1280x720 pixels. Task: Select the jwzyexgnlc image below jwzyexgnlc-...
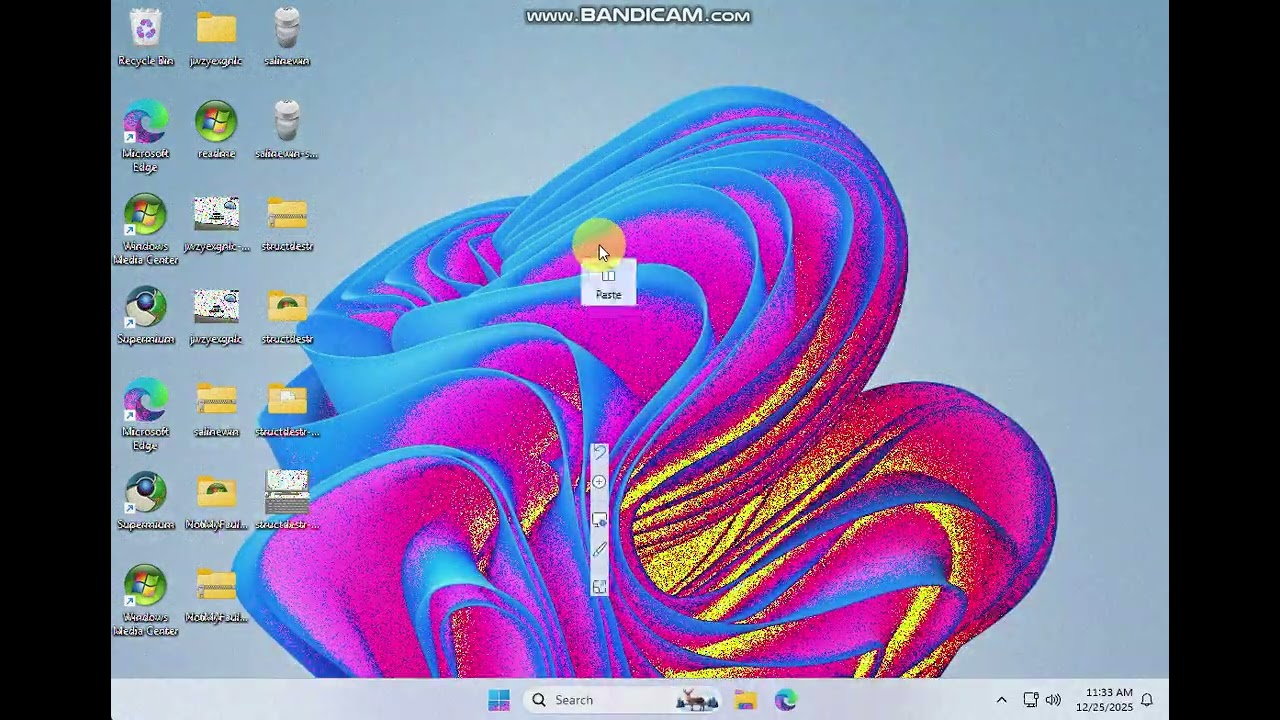coord(216,317)
